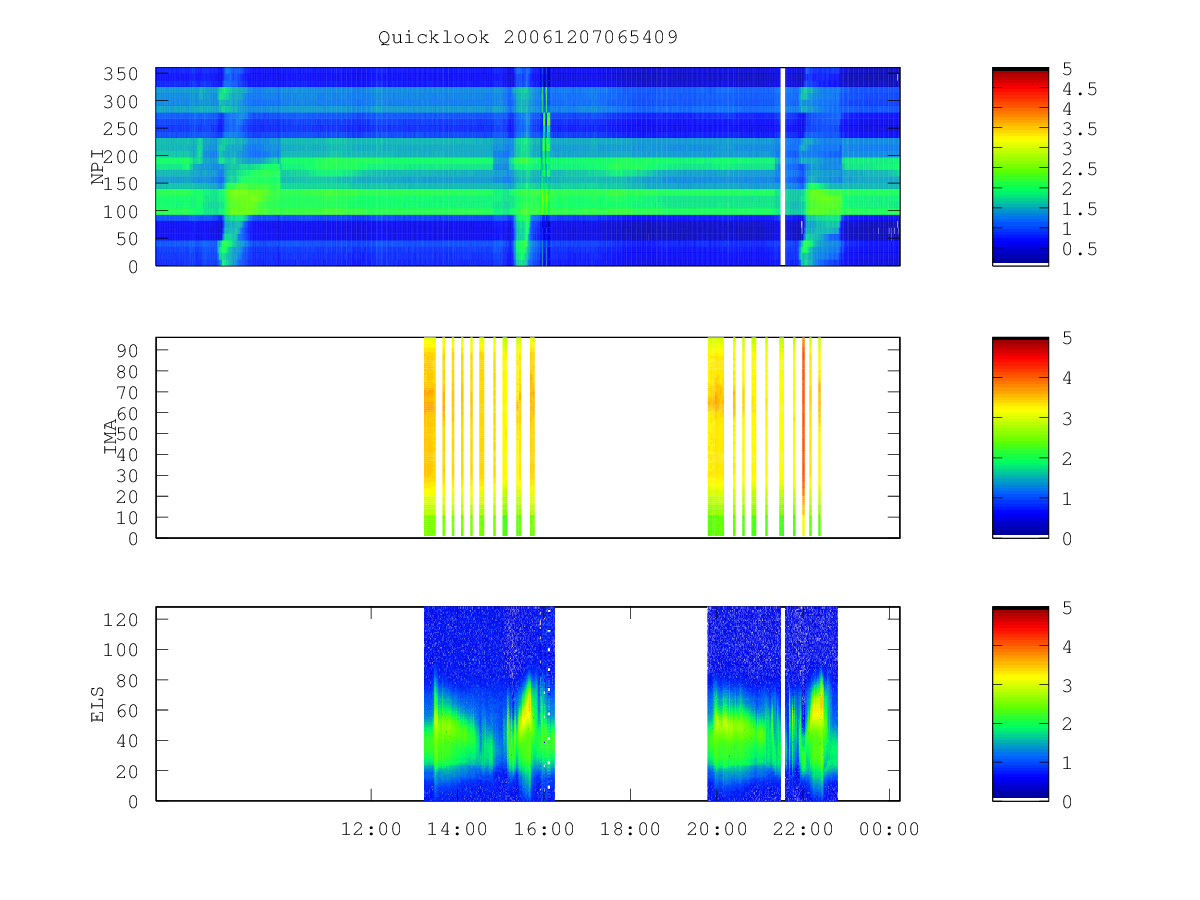Click the 150 tick on the NPI axis
The image size is (1200, 900).
tap(123, 184)
